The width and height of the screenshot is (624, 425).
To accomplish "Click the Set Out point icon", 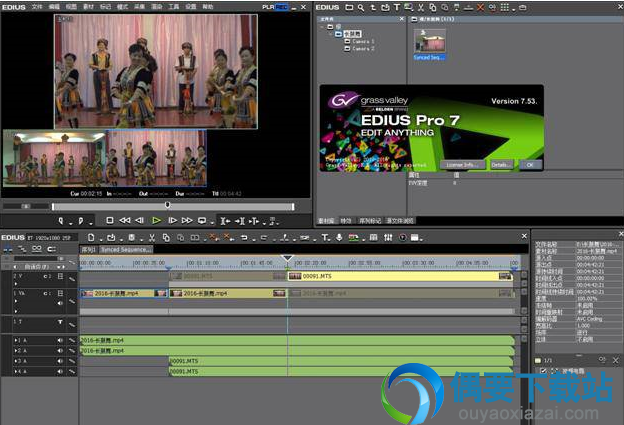I will [x=81, y=220].
